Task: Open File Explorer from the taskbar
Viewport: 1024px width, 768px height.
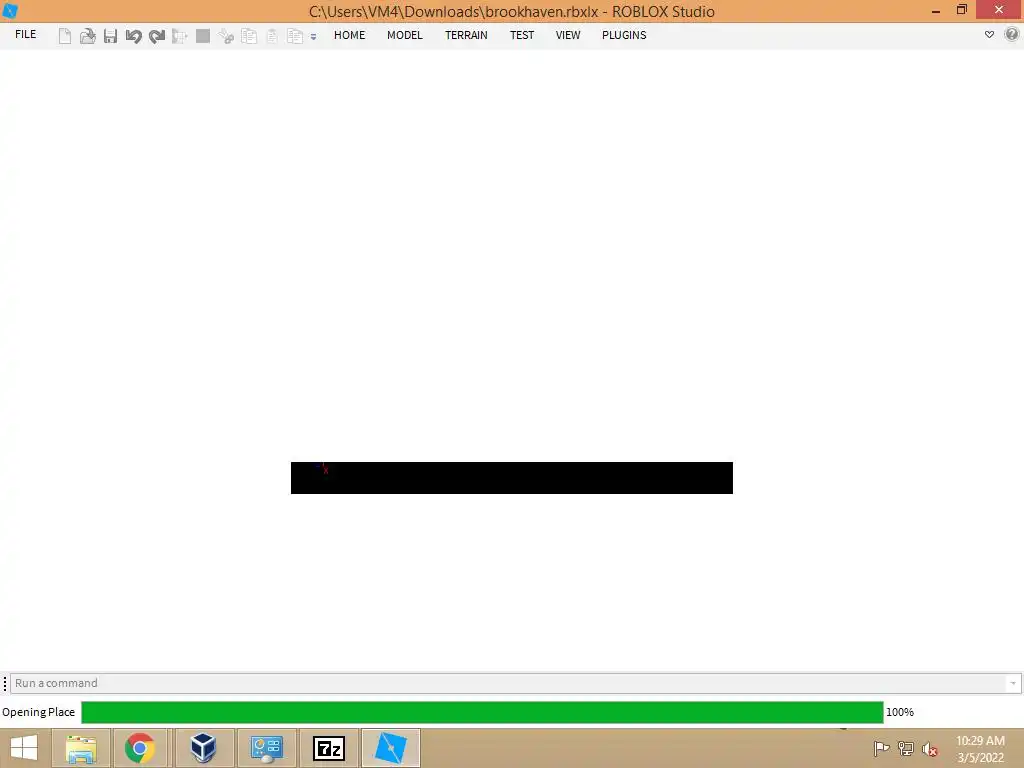Action: coord(81,748)
